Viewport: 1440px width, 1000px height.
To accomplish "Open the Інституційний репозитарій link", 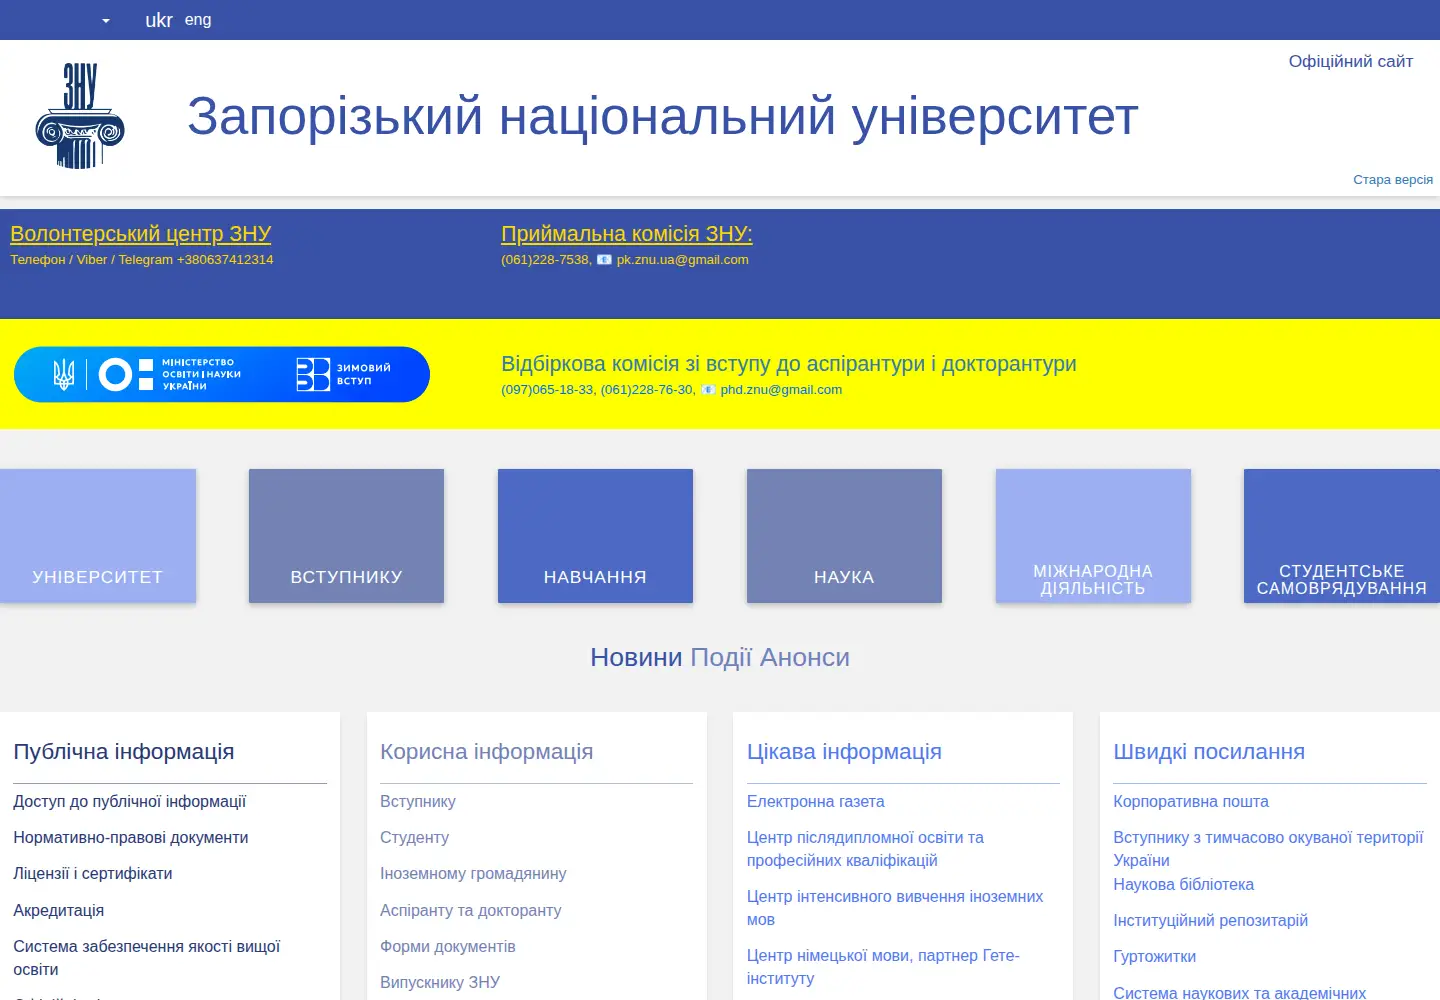I will pyautogui.click(x=1211, y=921).
